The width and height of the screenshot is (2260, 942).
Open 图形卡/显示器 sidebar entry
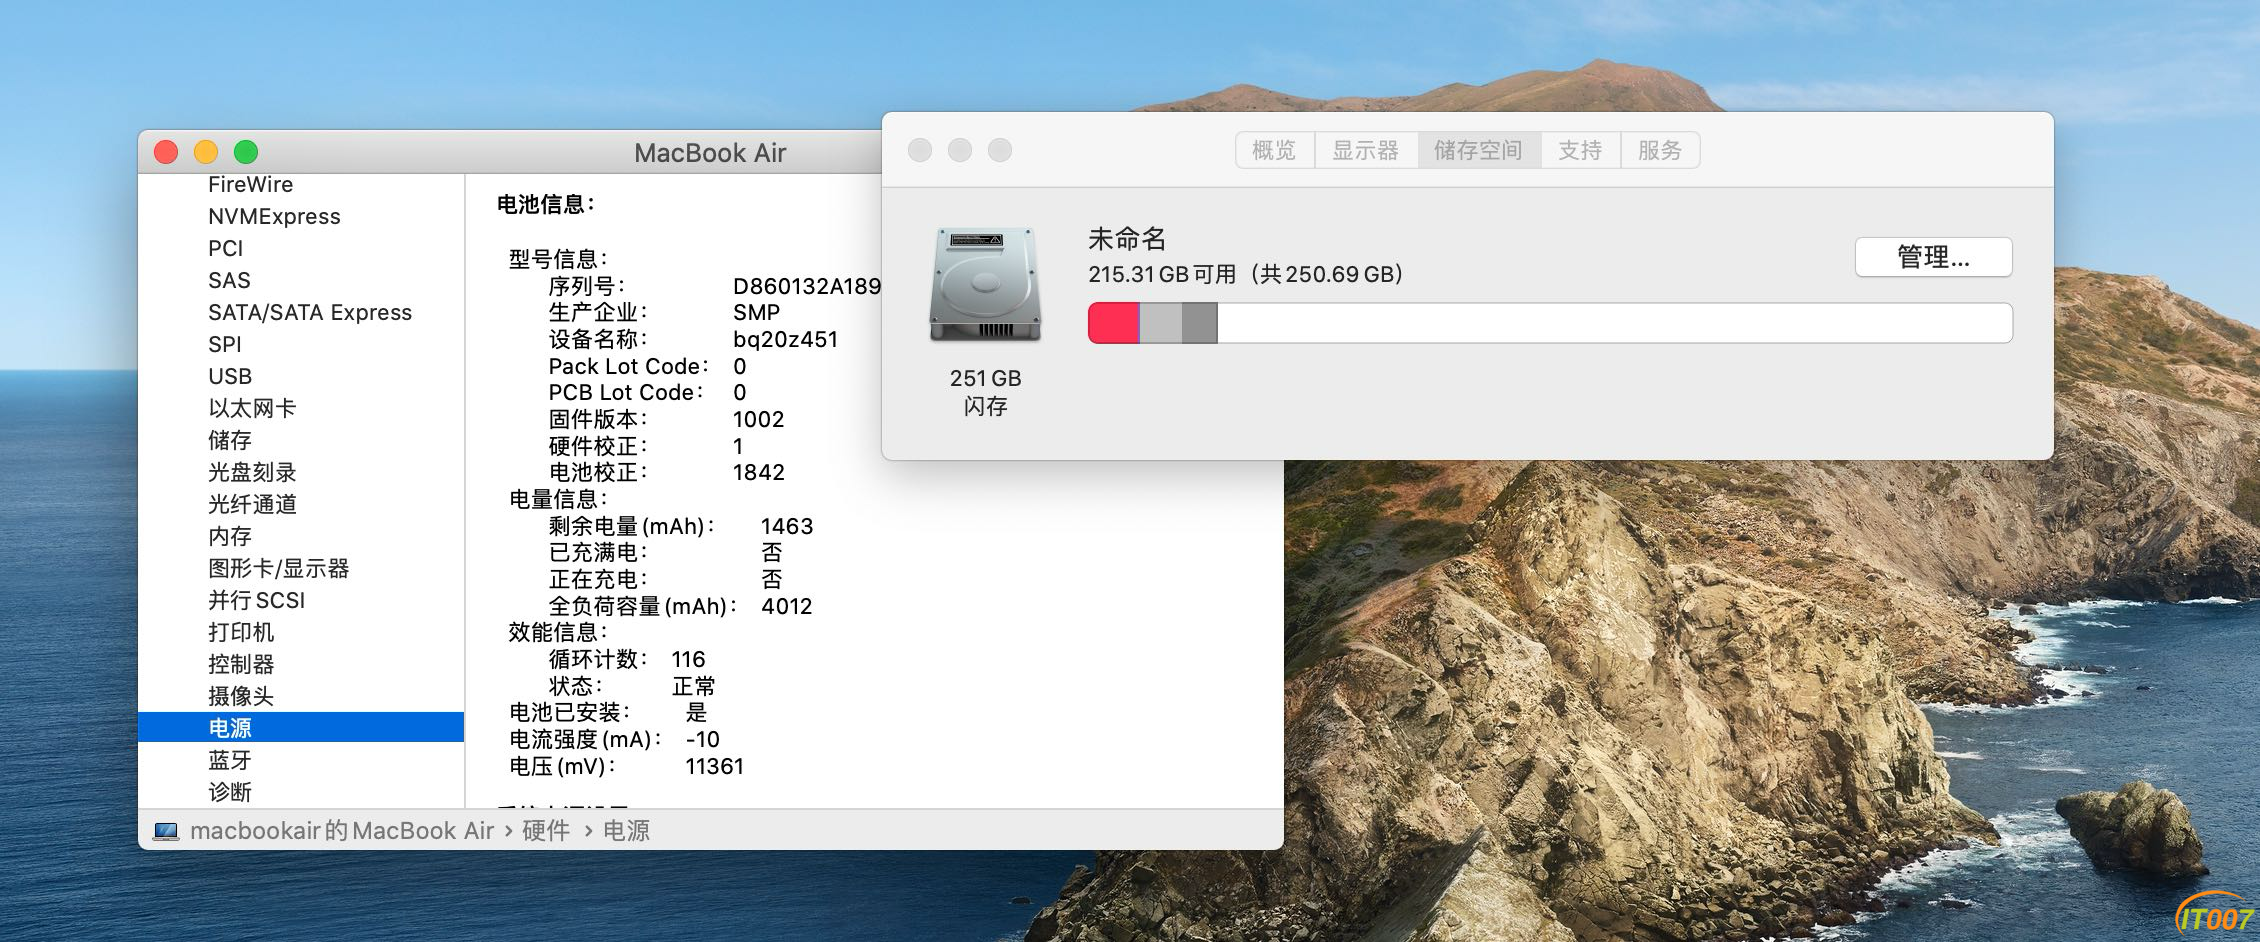click(x=278, y=569)
